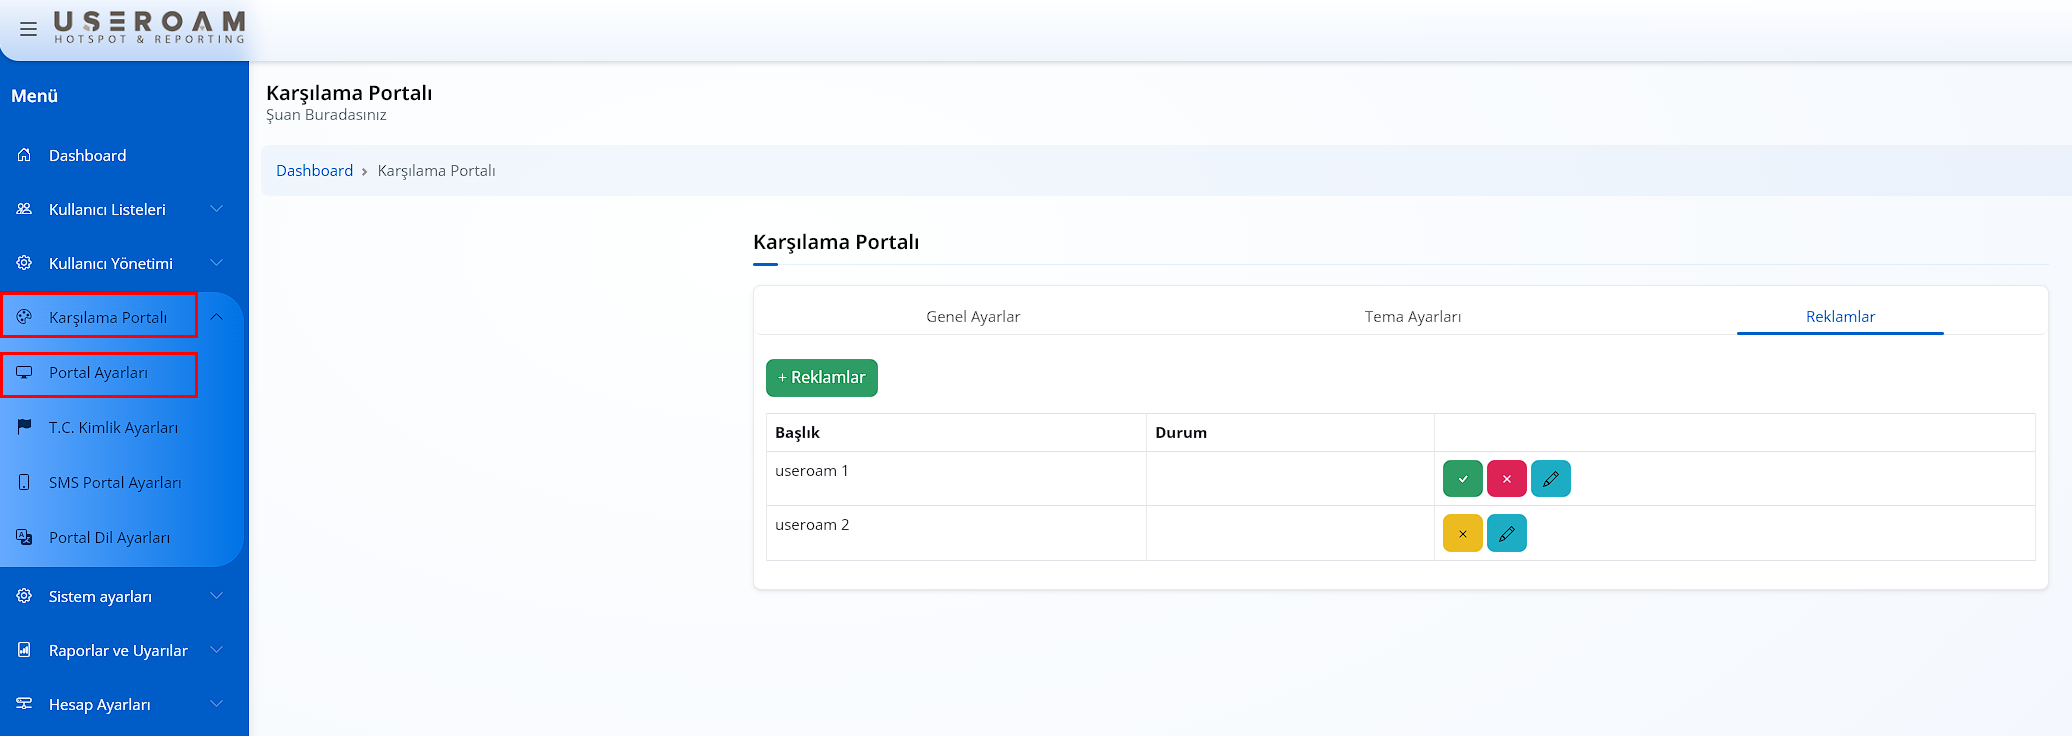Click edit pencil button for useroam 1
This screenshot has height=736, width=2072.
pyautogui.click(x=1550, y=479)
